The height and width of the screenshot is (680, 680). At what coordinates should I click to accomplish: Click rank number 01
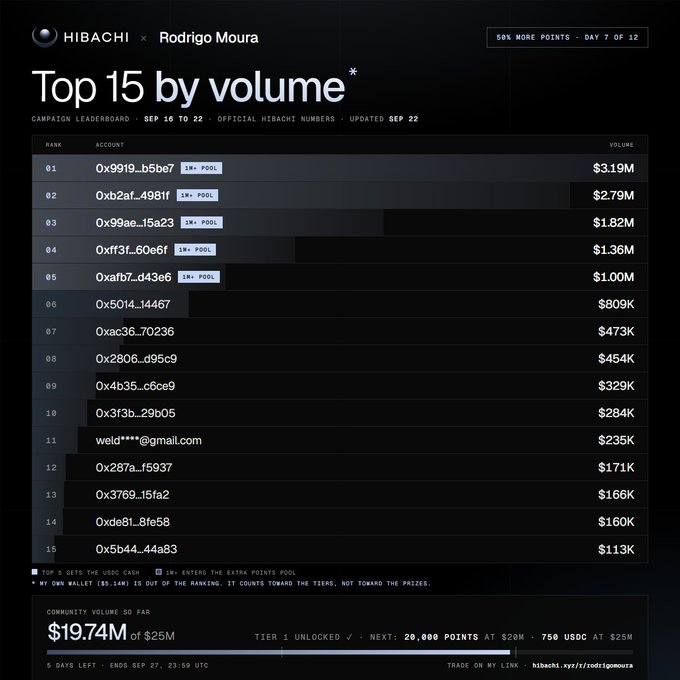pyautogui.click(x=51, y=169)
